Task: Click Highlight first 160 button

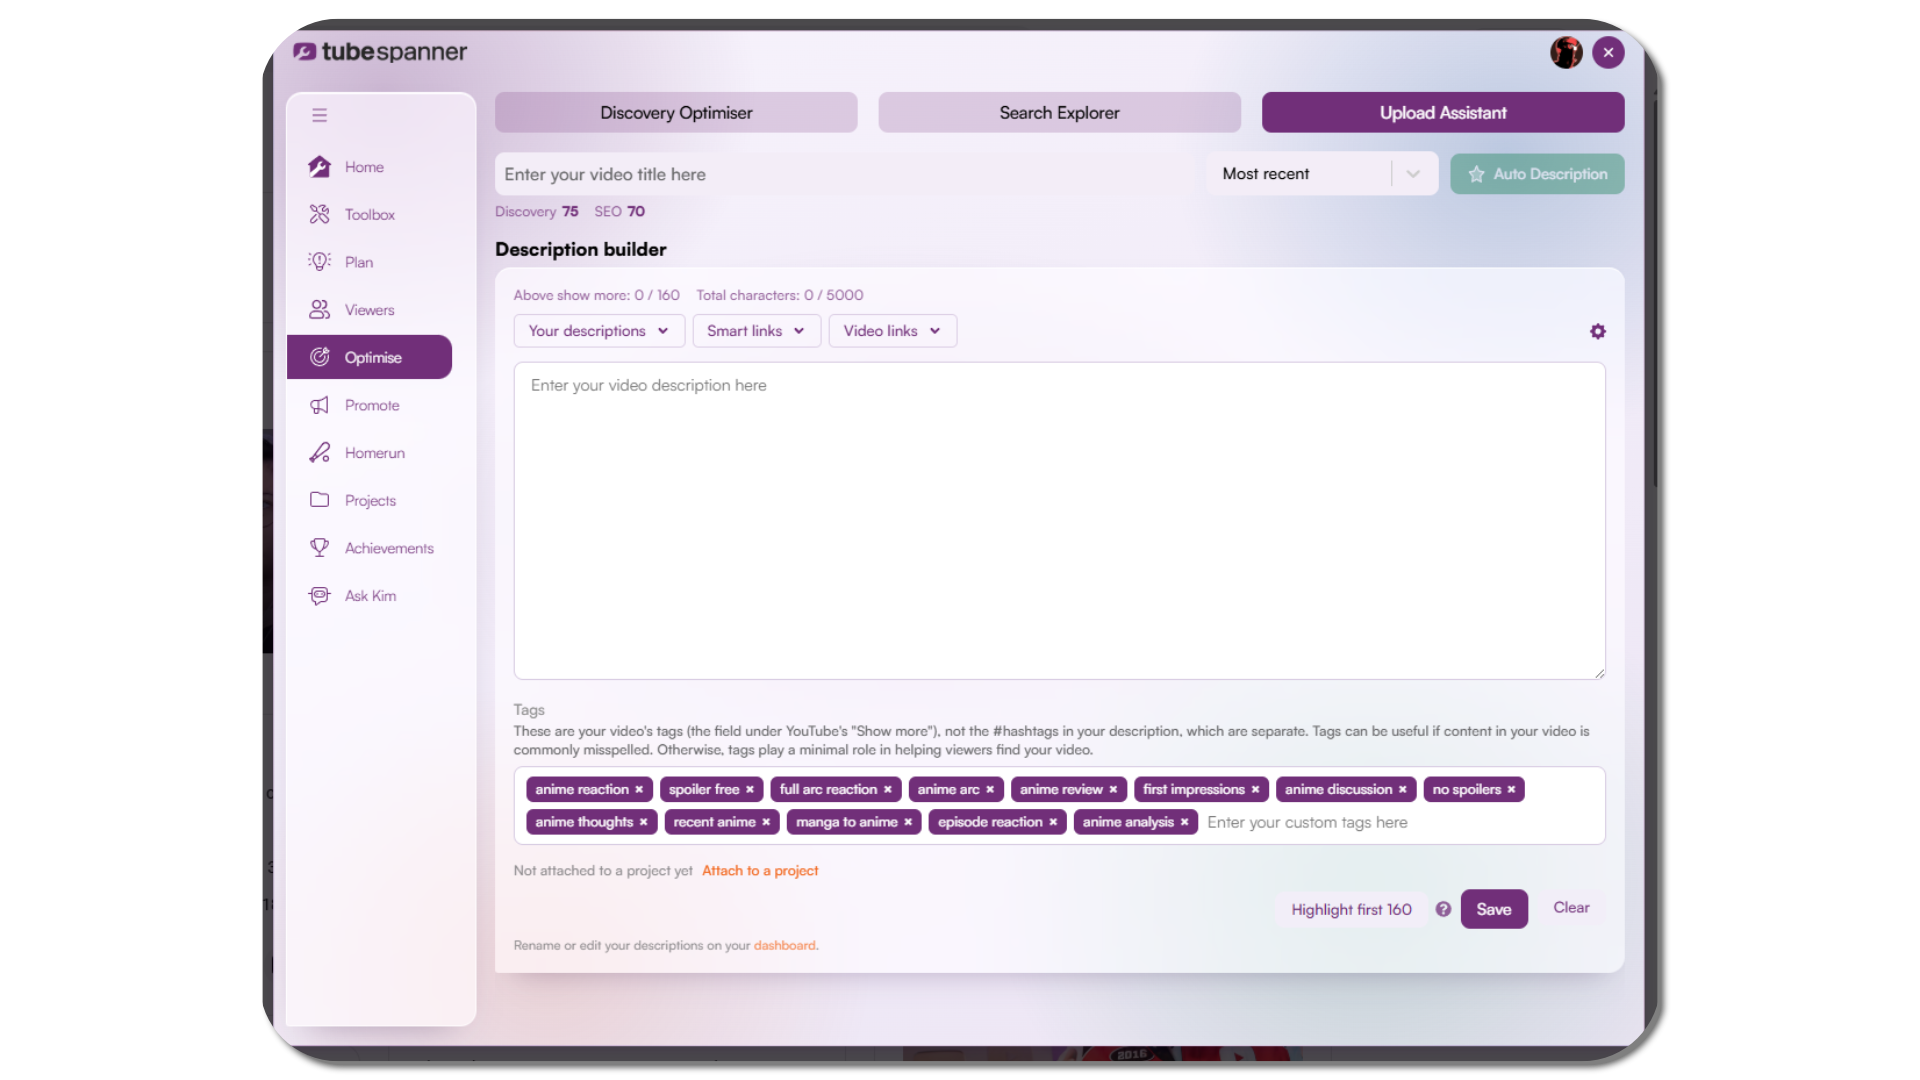Action: (1351, 910)
